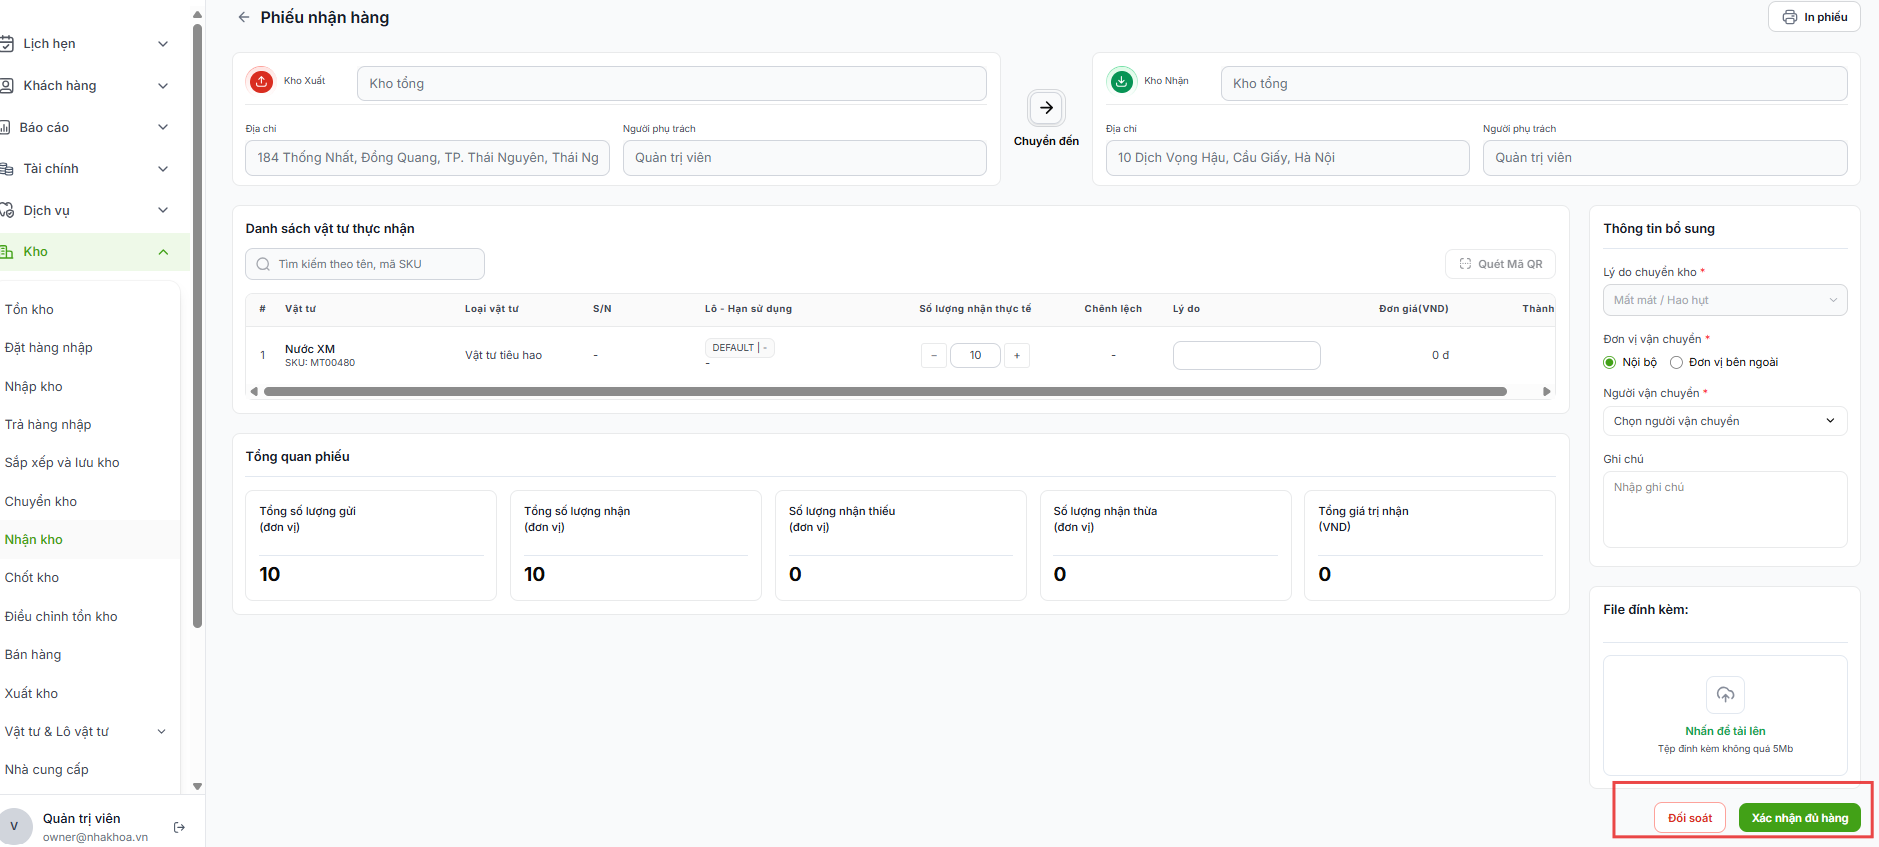
Task: Open Chuyển kho in the sidebar
Action: [x=40, y=502]
